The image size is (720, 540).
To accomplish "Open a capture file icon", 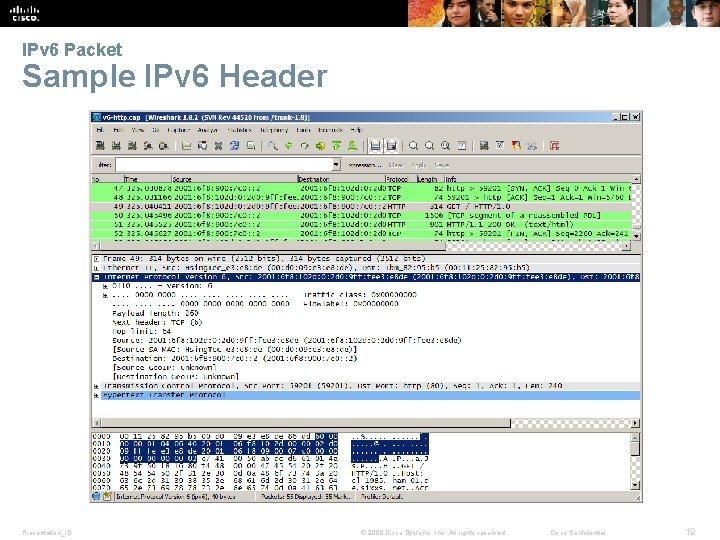I will point(186,146).
